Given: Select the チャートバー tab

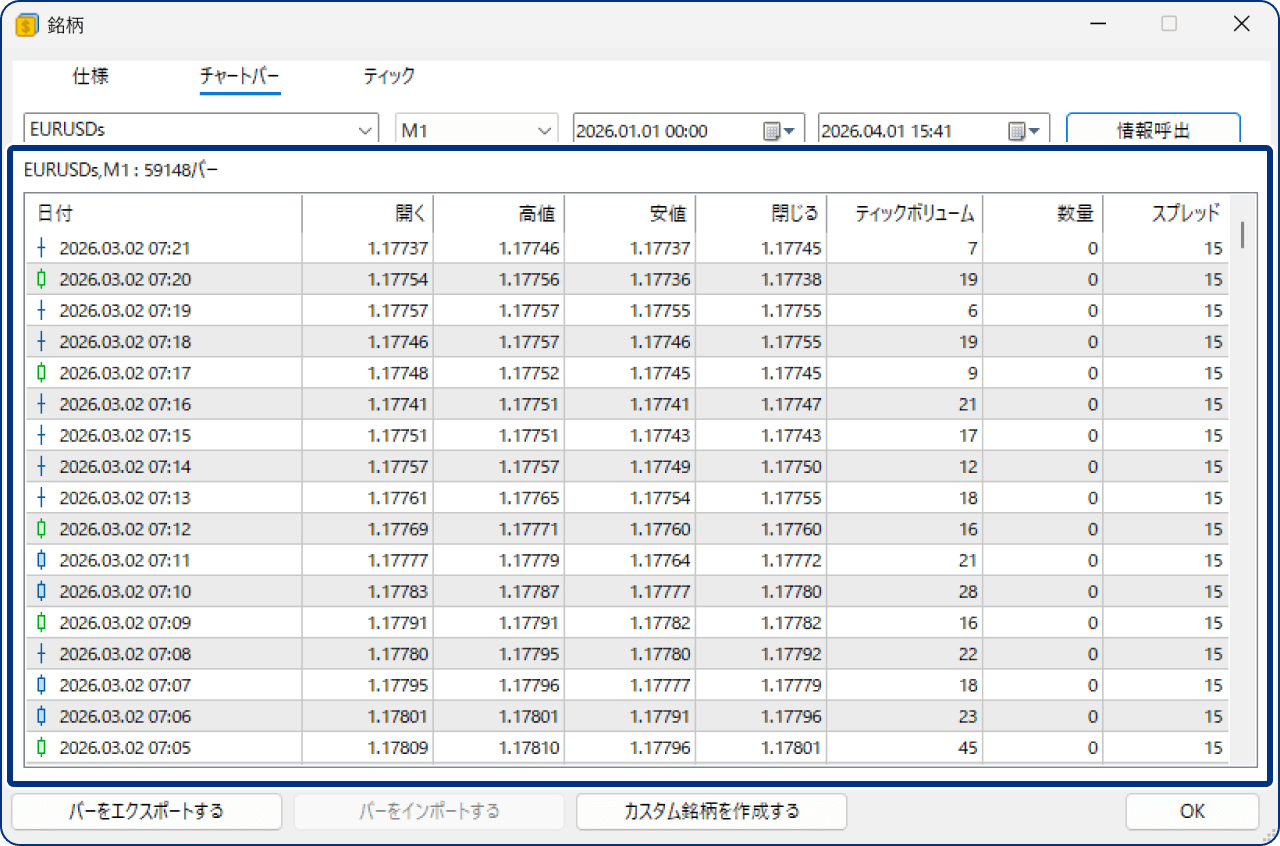Looking at the screenshot, I should pyautogui.click(x=240, y=76).
